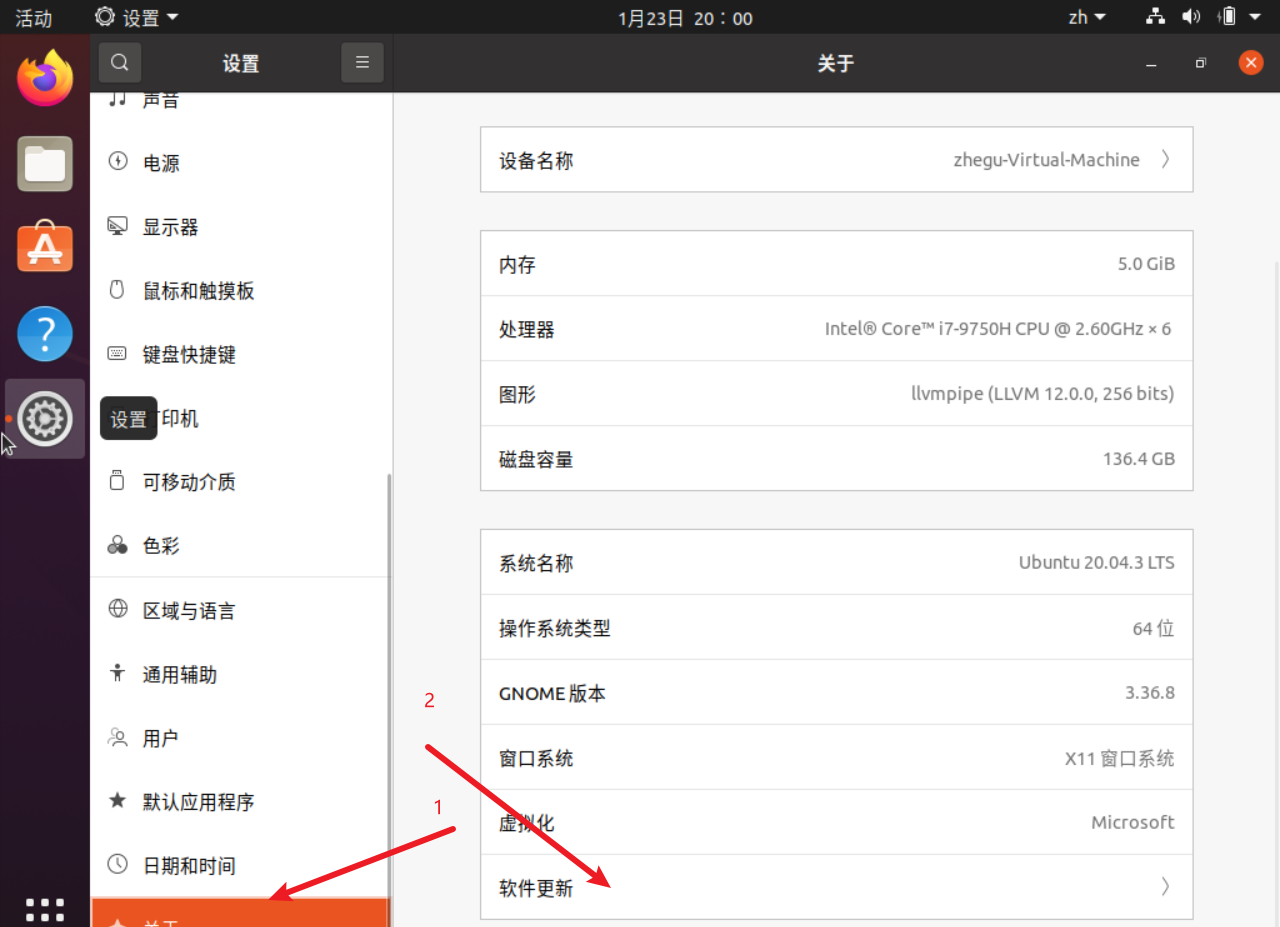Select 色彩 in settings sidebar
The height and width of the screenshot is (927, 1280).
[x=240, y=545]
